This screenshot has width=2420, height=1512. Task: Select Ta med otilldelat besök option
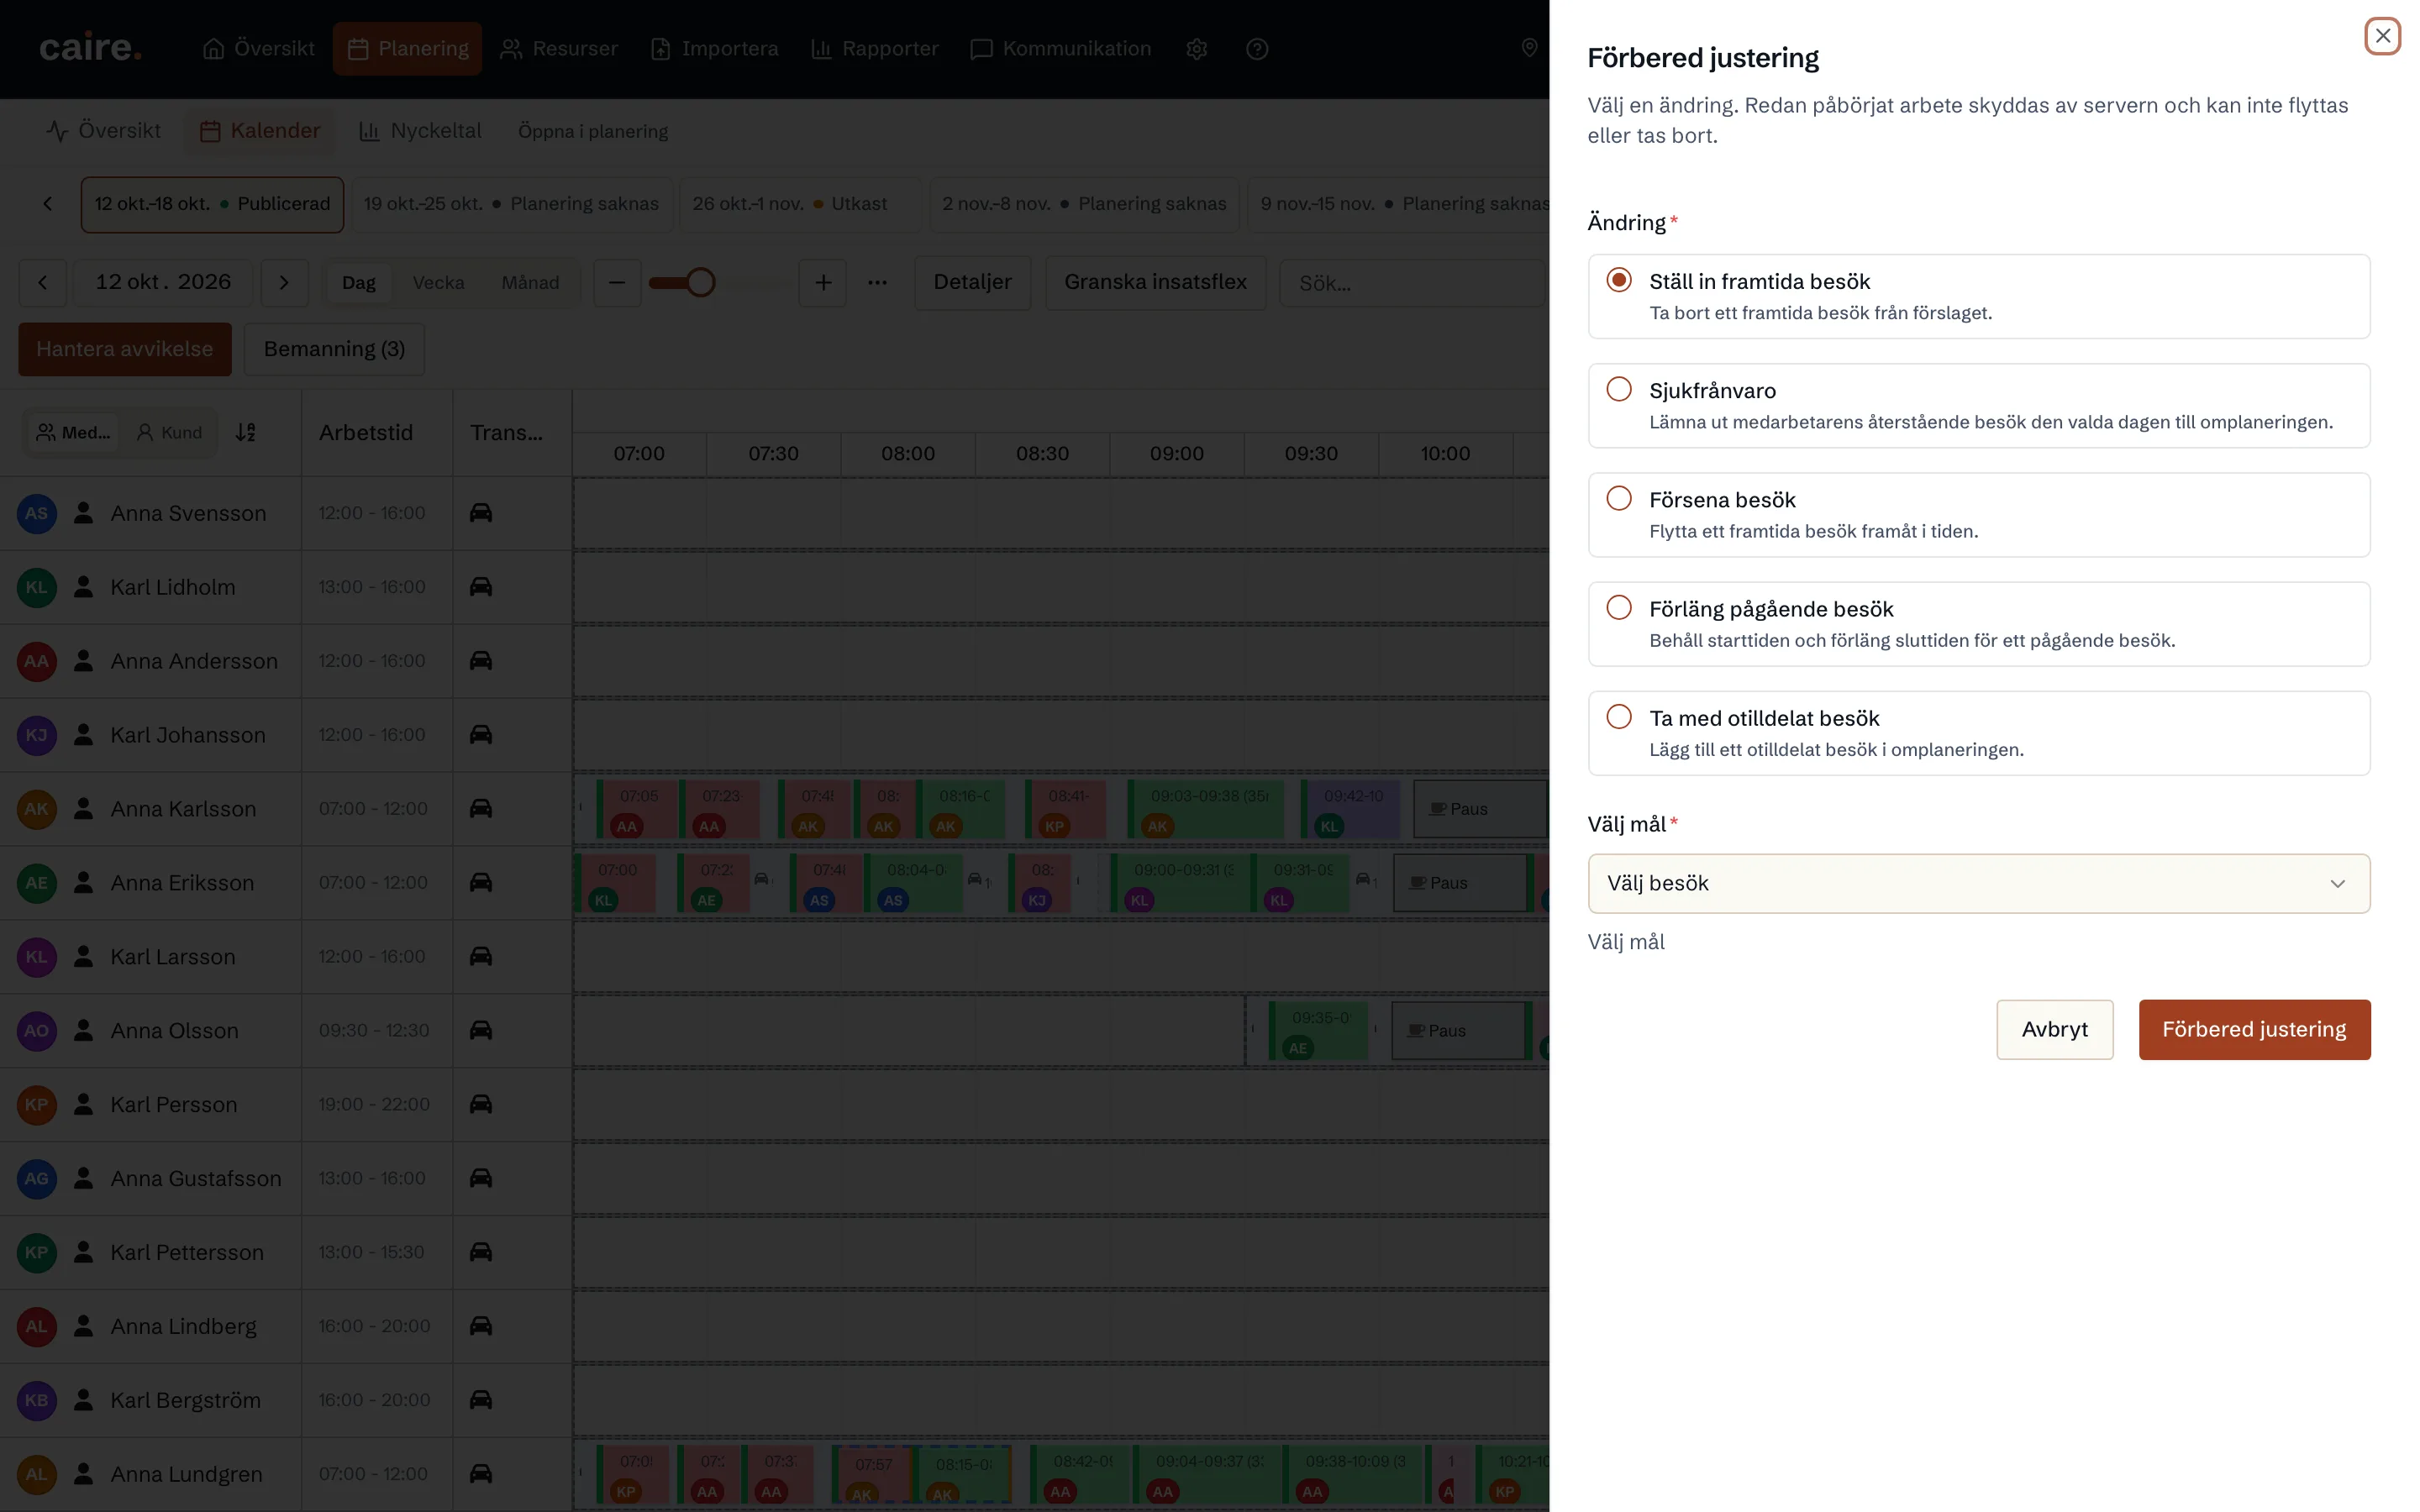[x=1978, y=733]
